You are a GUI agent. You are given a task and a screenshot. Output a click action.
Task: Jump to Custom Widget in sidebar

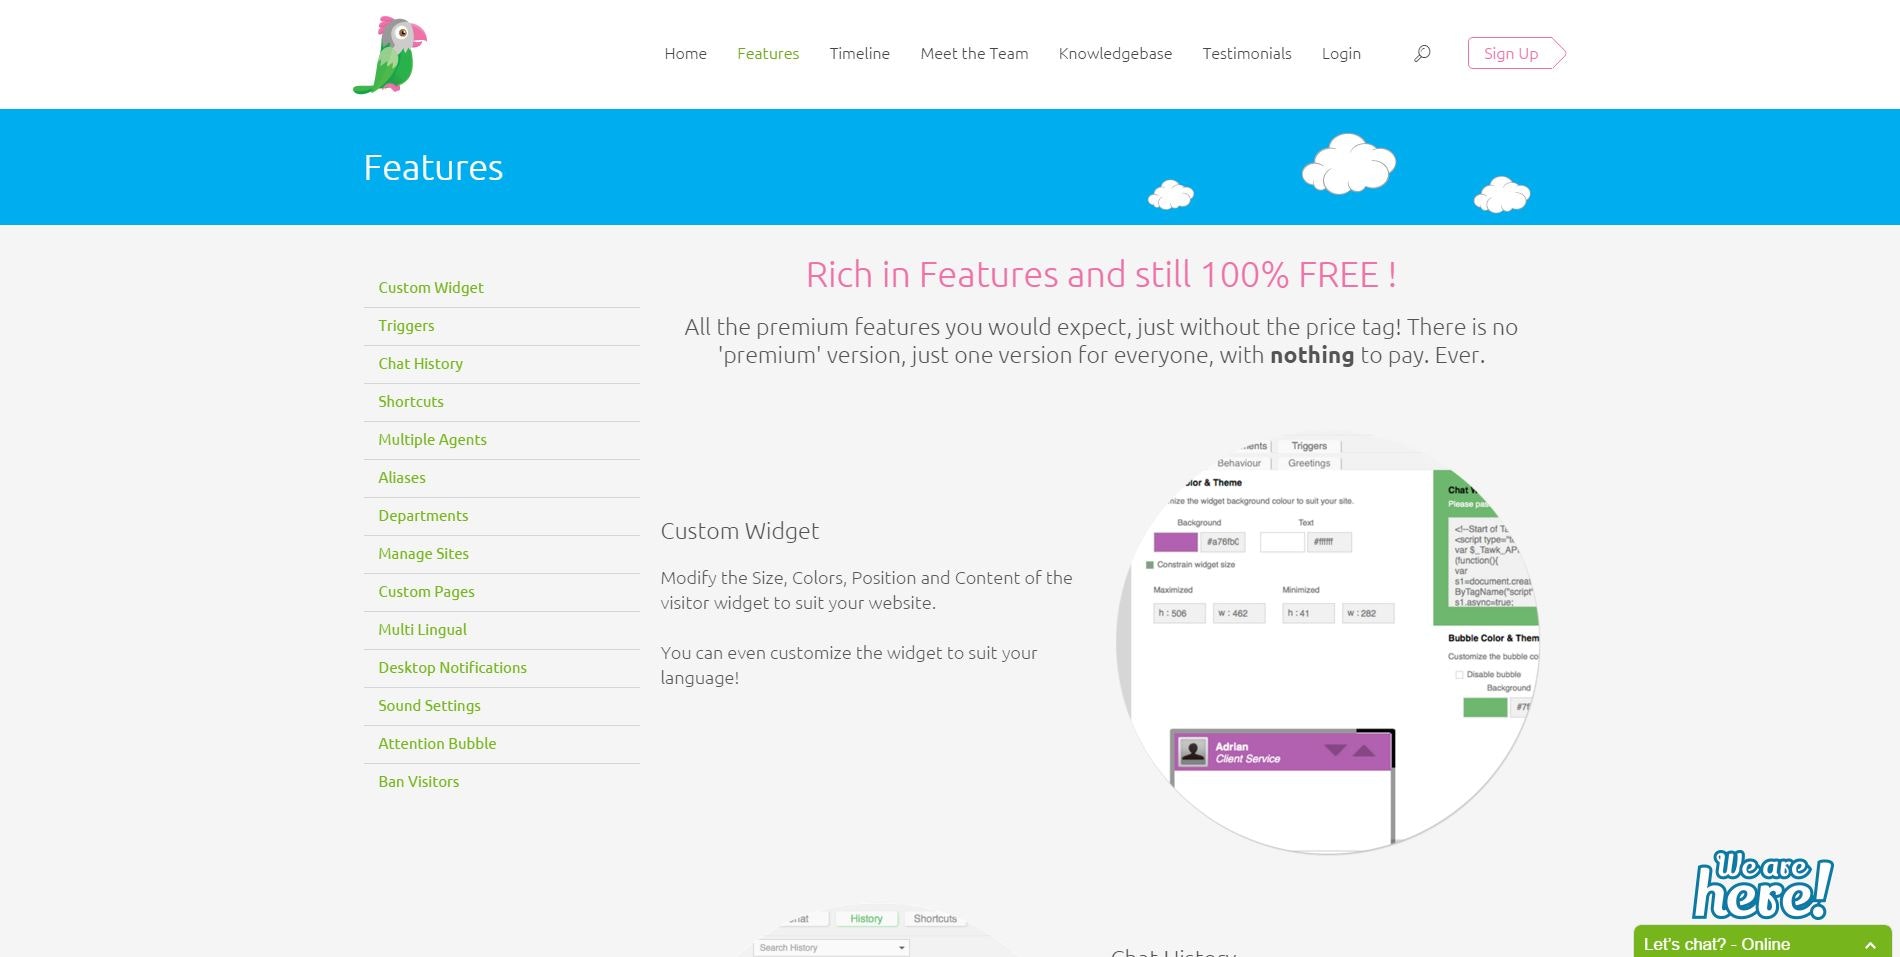click(x=431, y=287)
